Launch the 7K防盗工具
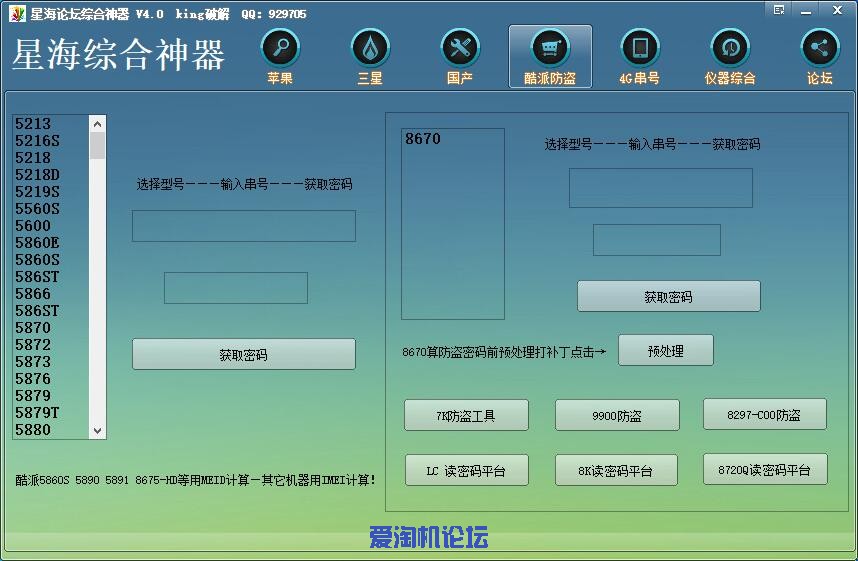This screenshot has height=561, width=858. coord(466,415)
